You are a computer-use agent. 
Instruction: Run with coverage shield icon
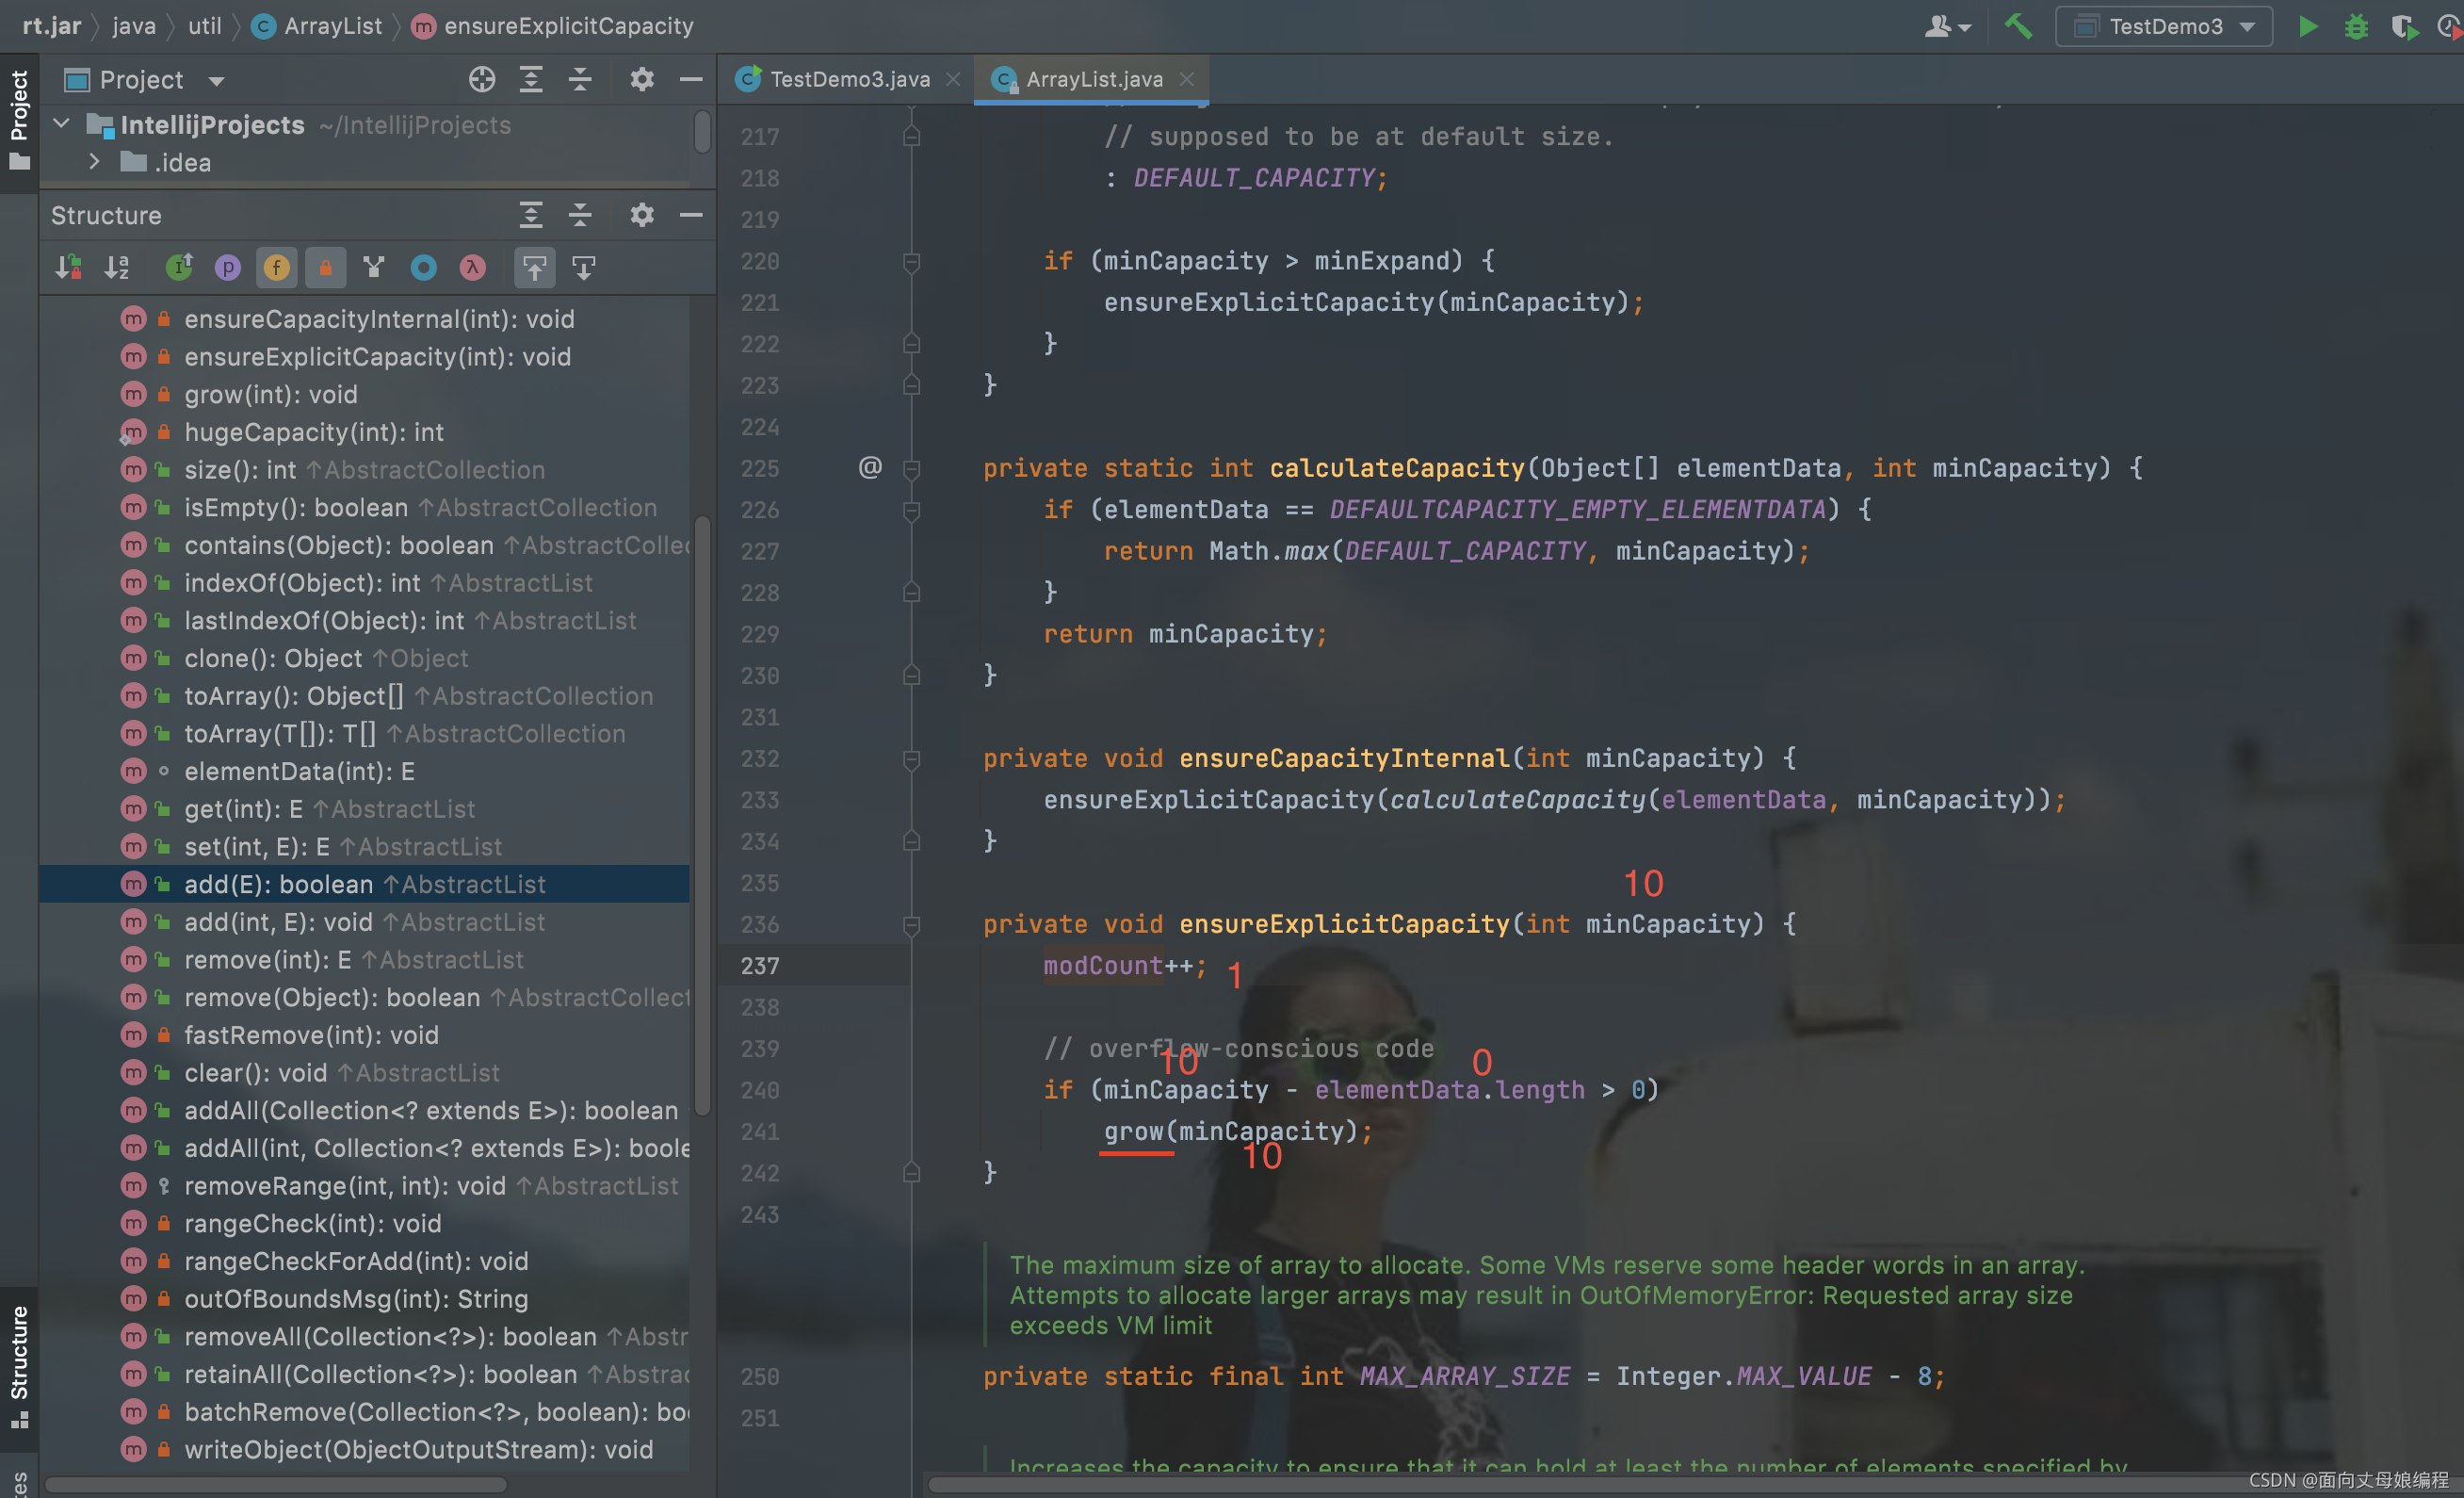2403,26
